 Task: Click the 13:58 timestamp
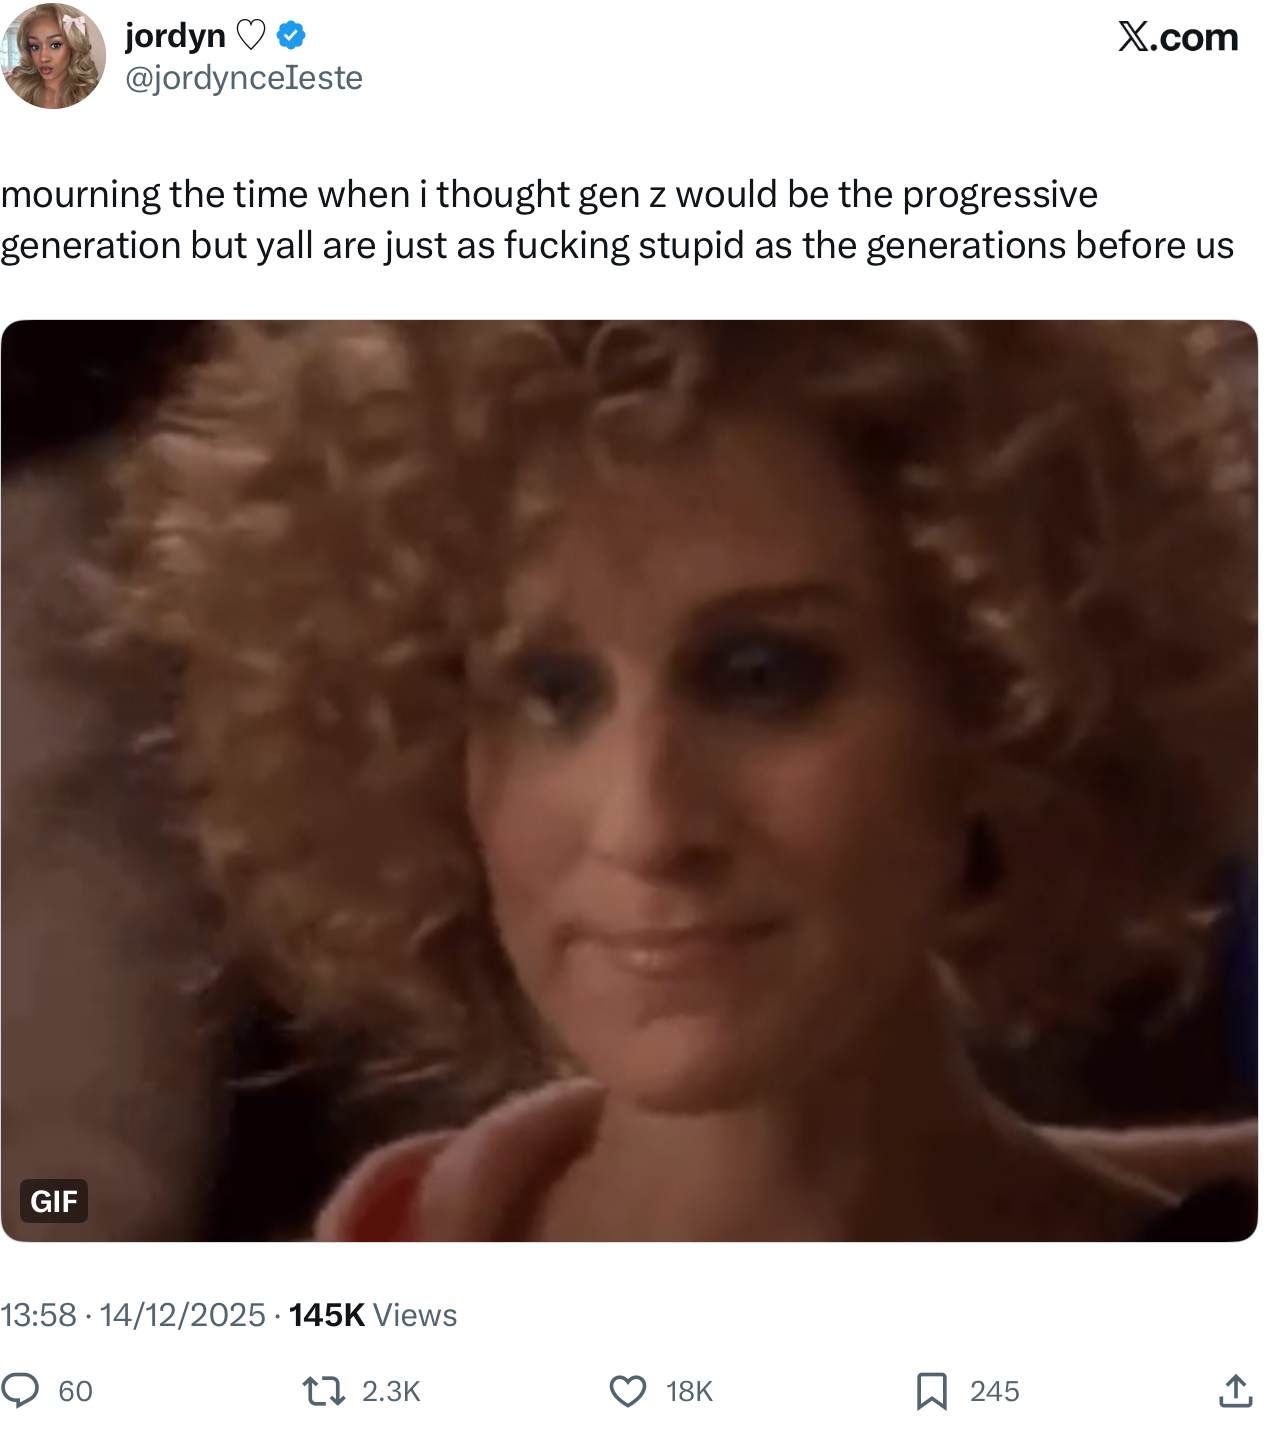click(x=38, y=1315)
